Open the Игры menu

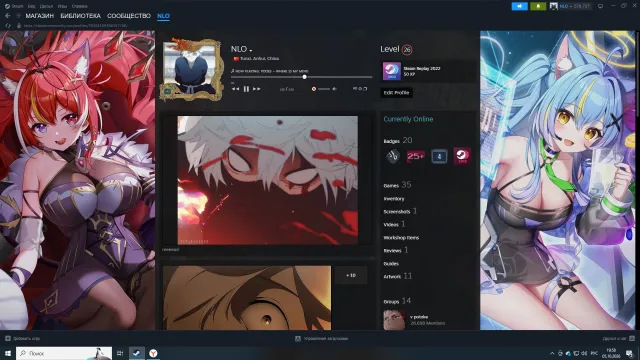(x=62, y=6)
